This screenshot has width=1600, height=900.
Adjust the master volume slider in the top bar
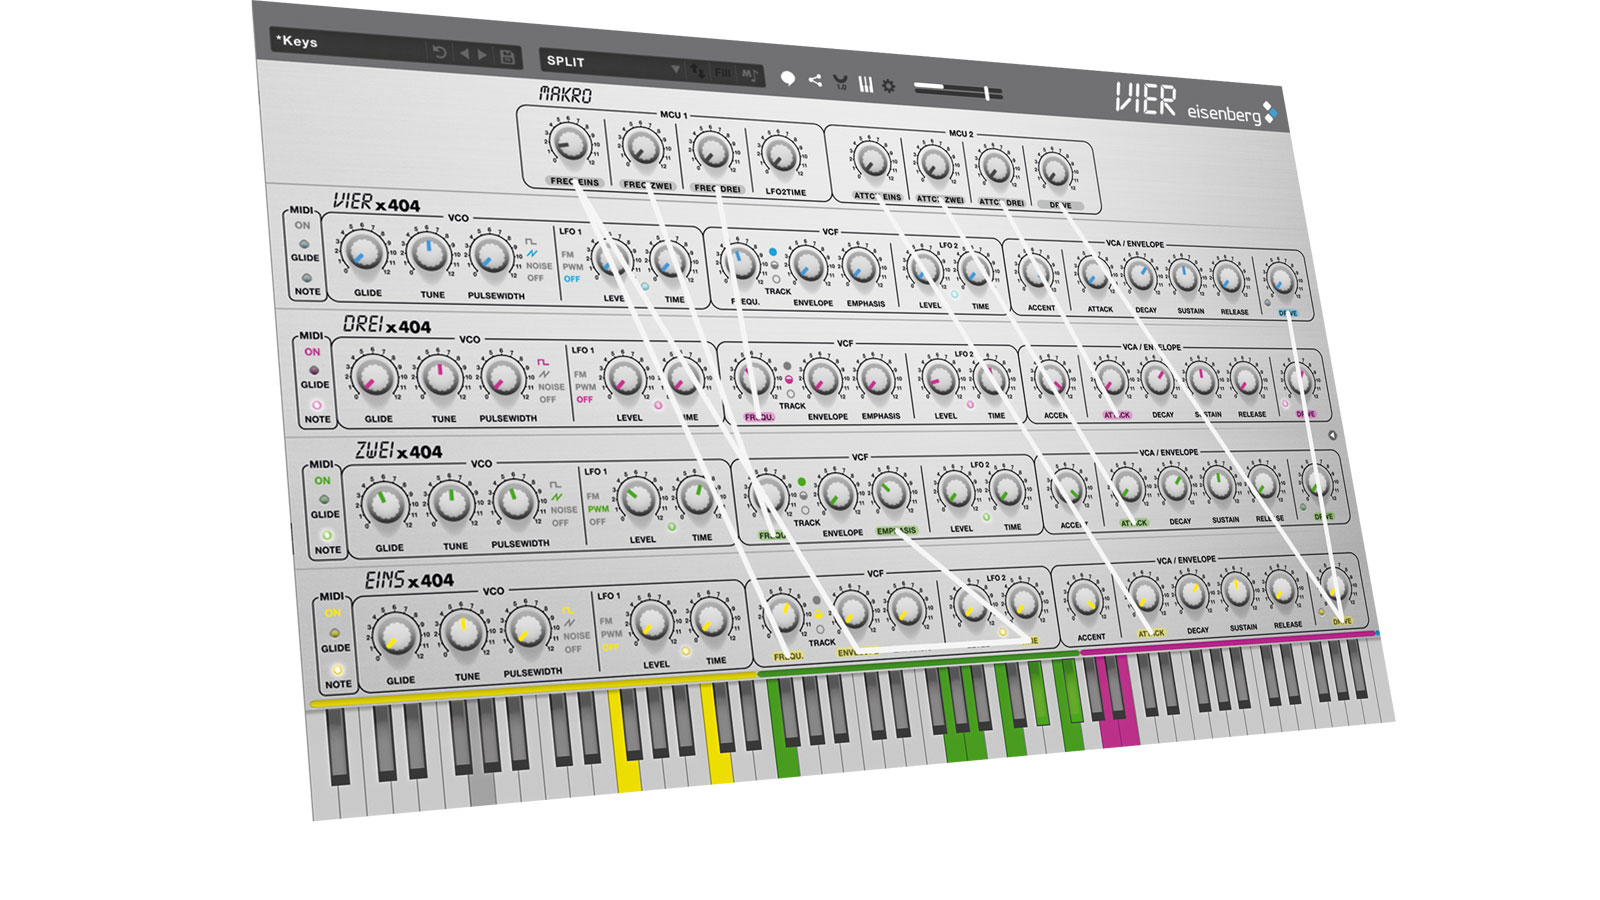coord(958,91)
